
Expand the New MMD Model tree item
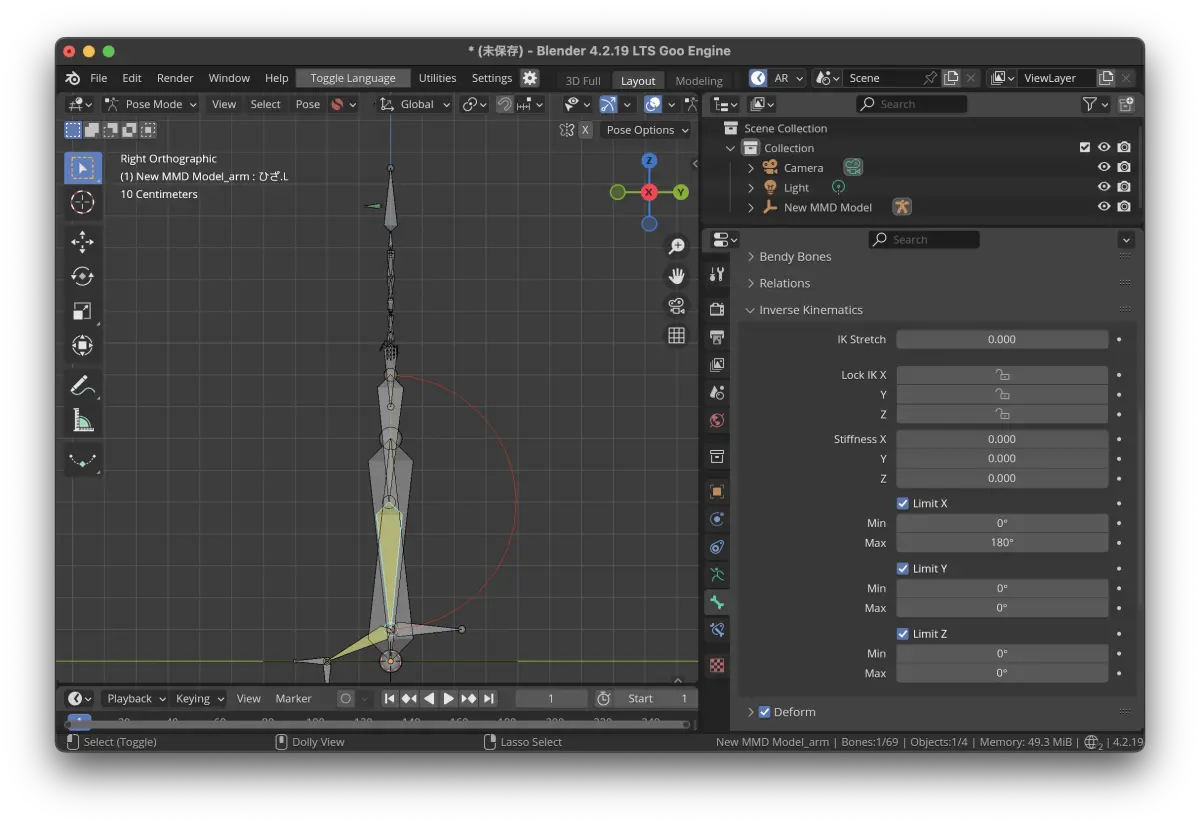(751, 207)
